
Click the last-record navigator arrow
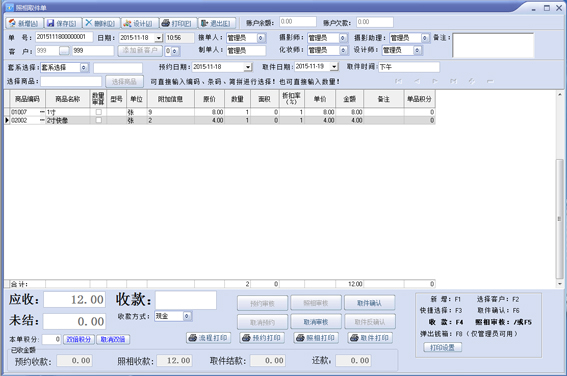point(453,81)
